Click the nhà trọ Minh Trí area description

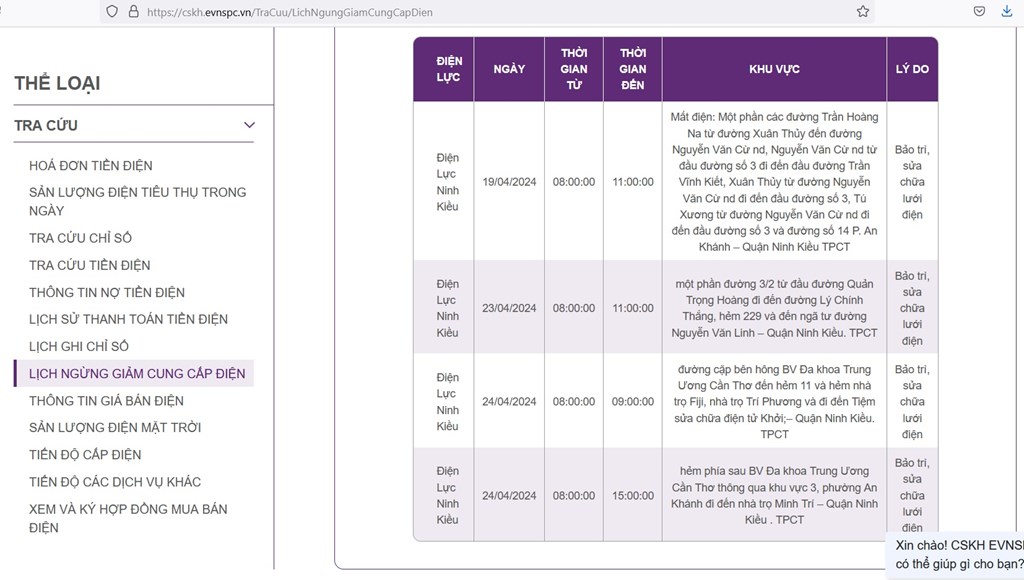pos(775,496)
